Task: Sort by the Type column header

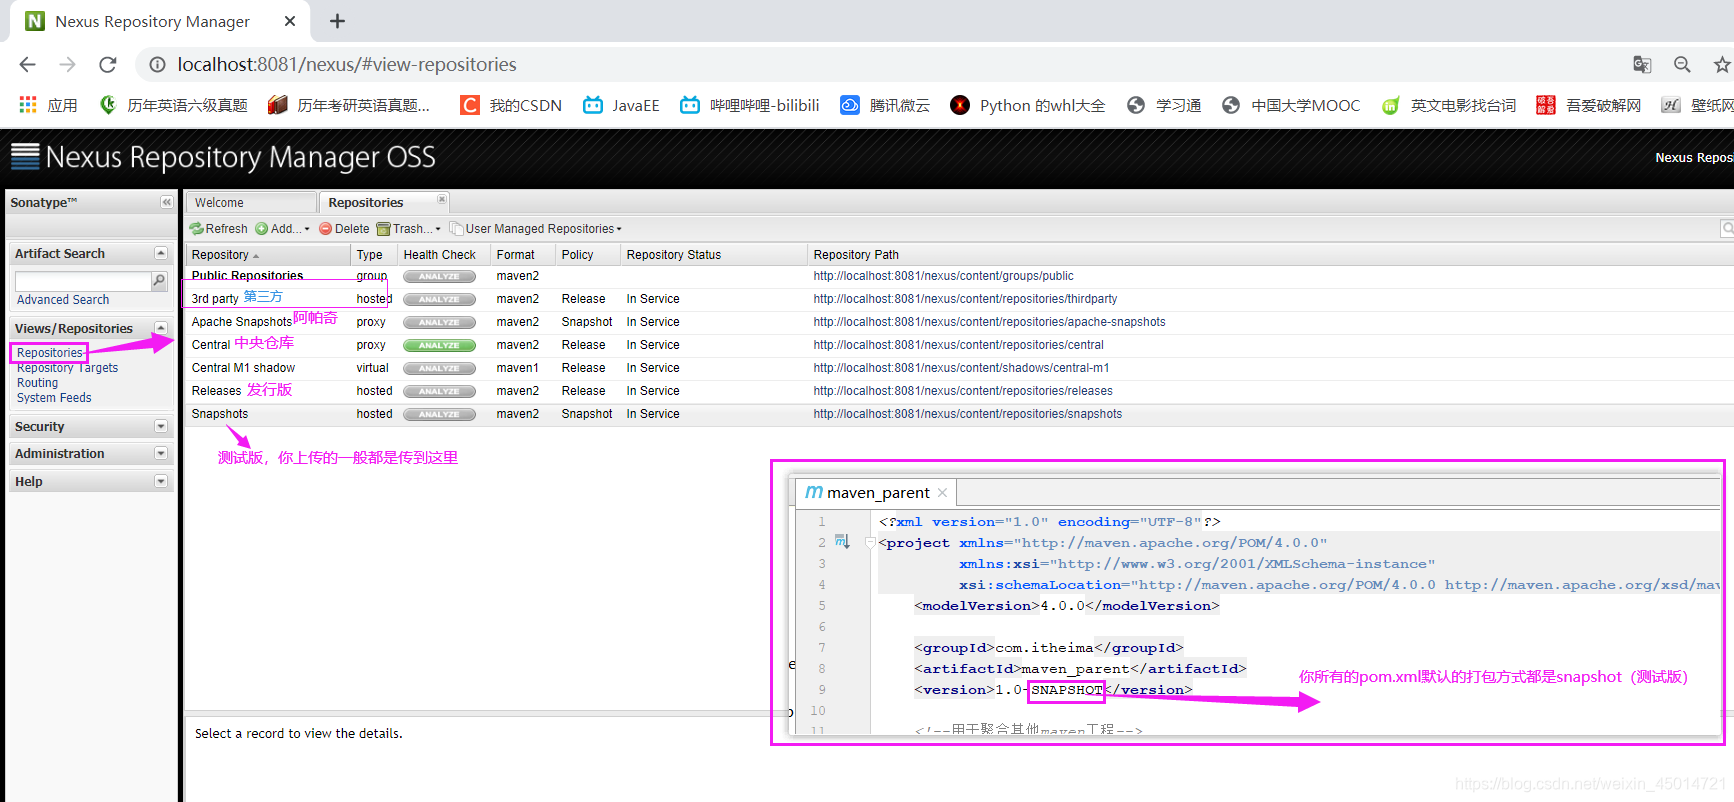Action: (x=374, y=255)
